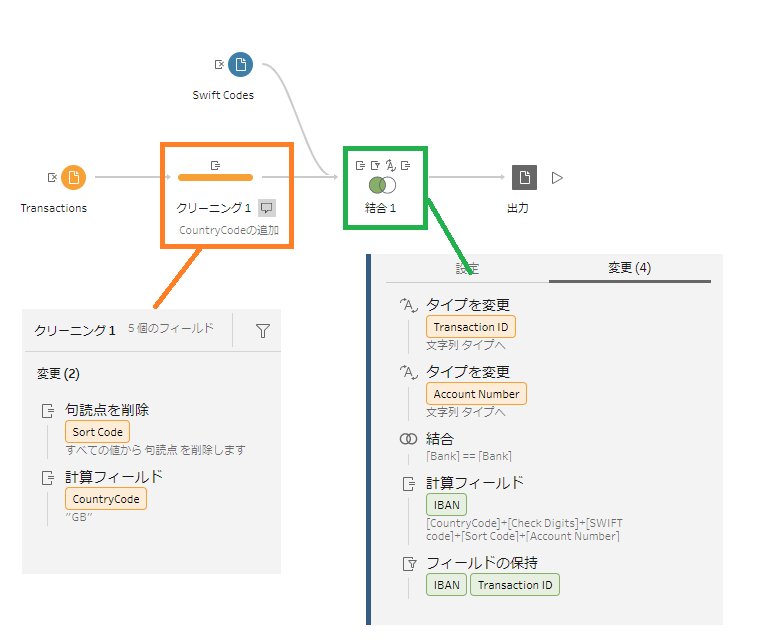Click first calculated field icon above 結合 1
Image resolution: width=763 pixels, height=643 pixels.
[360, 165]
